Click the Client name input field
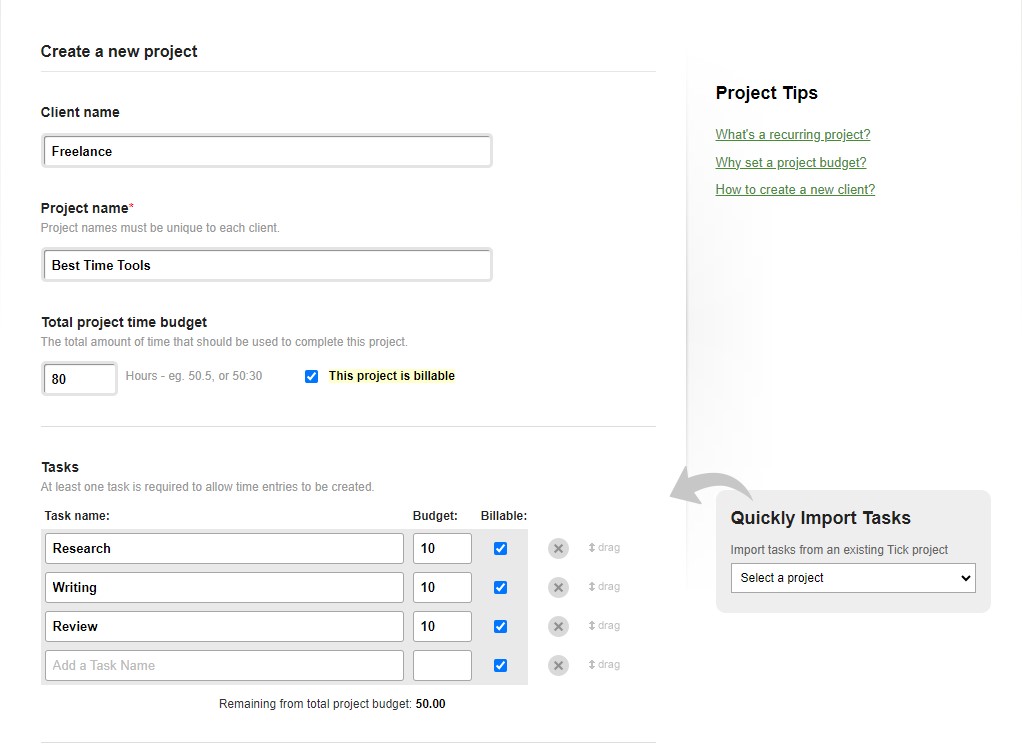 tap(267, 151)
